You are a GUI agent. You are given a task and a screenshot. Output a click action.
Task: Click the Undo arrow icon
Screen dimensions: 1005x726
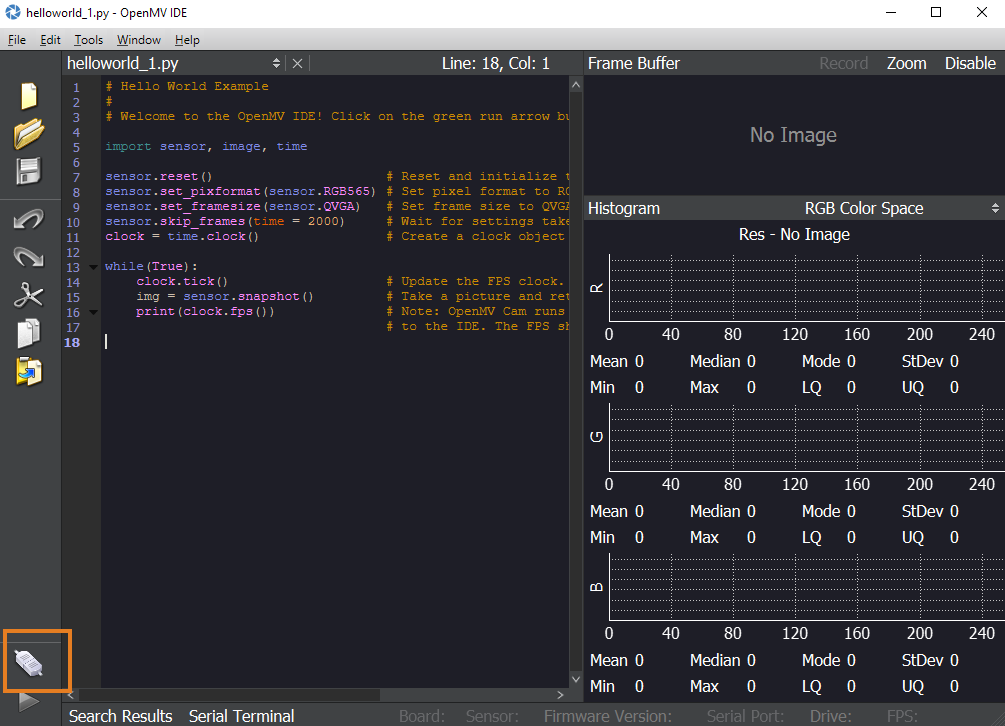tap(29, 220)
